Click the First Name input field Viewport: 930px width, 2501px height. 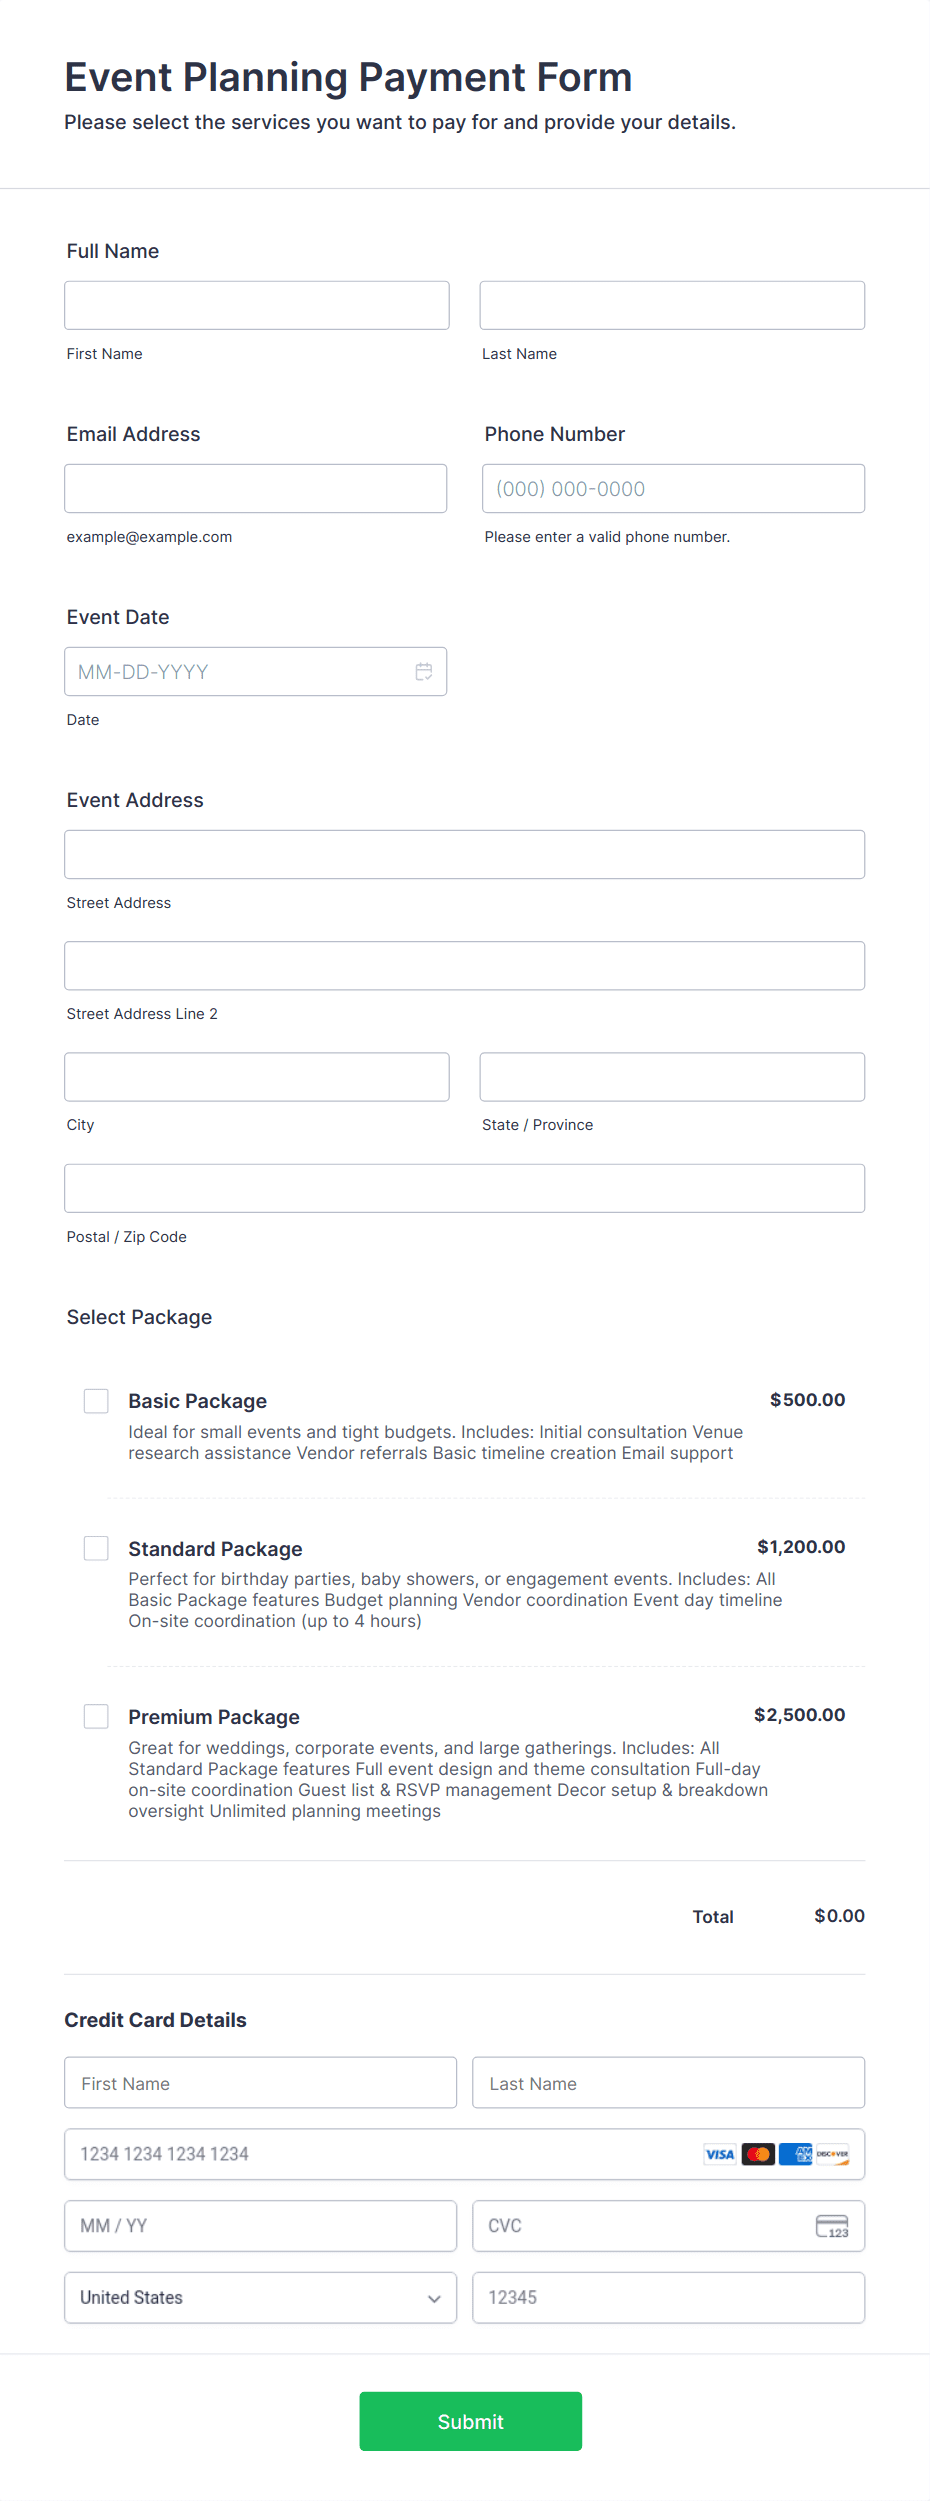coord(256,305)
